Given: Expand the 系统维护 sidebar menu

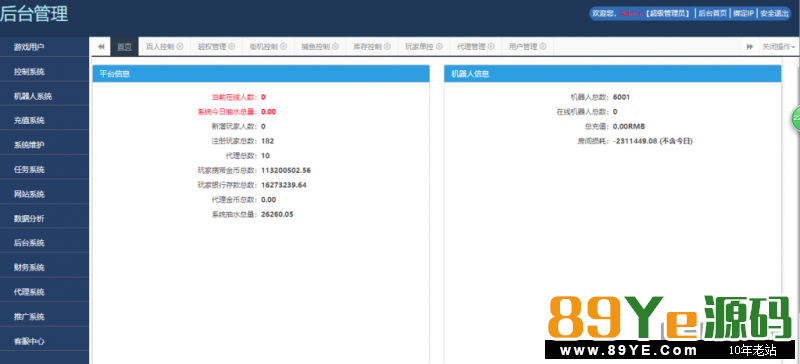Looking at the screenshot, I should coord(44,145).
